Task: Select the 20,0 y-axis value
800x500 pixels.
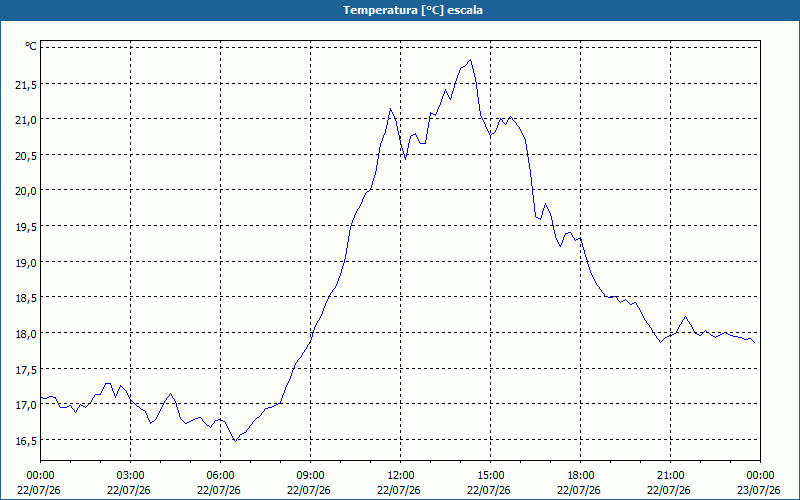Action: coord(26,191)
